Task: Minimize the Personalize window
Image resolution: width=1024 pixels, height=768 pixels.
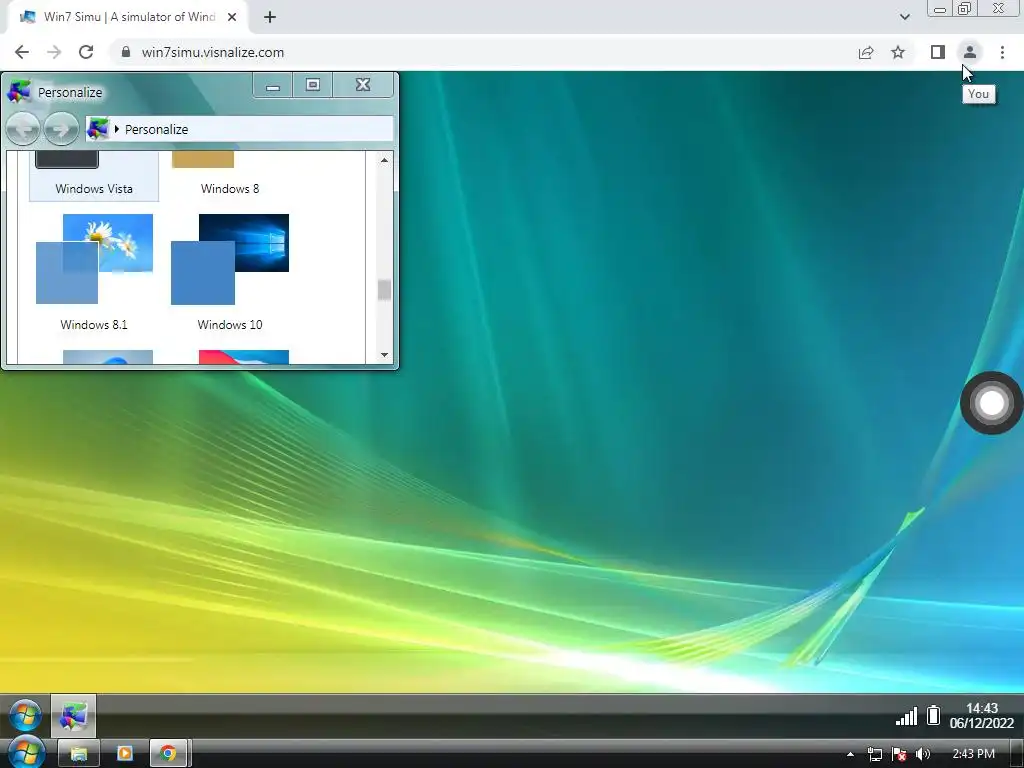Action: [273, 85]
